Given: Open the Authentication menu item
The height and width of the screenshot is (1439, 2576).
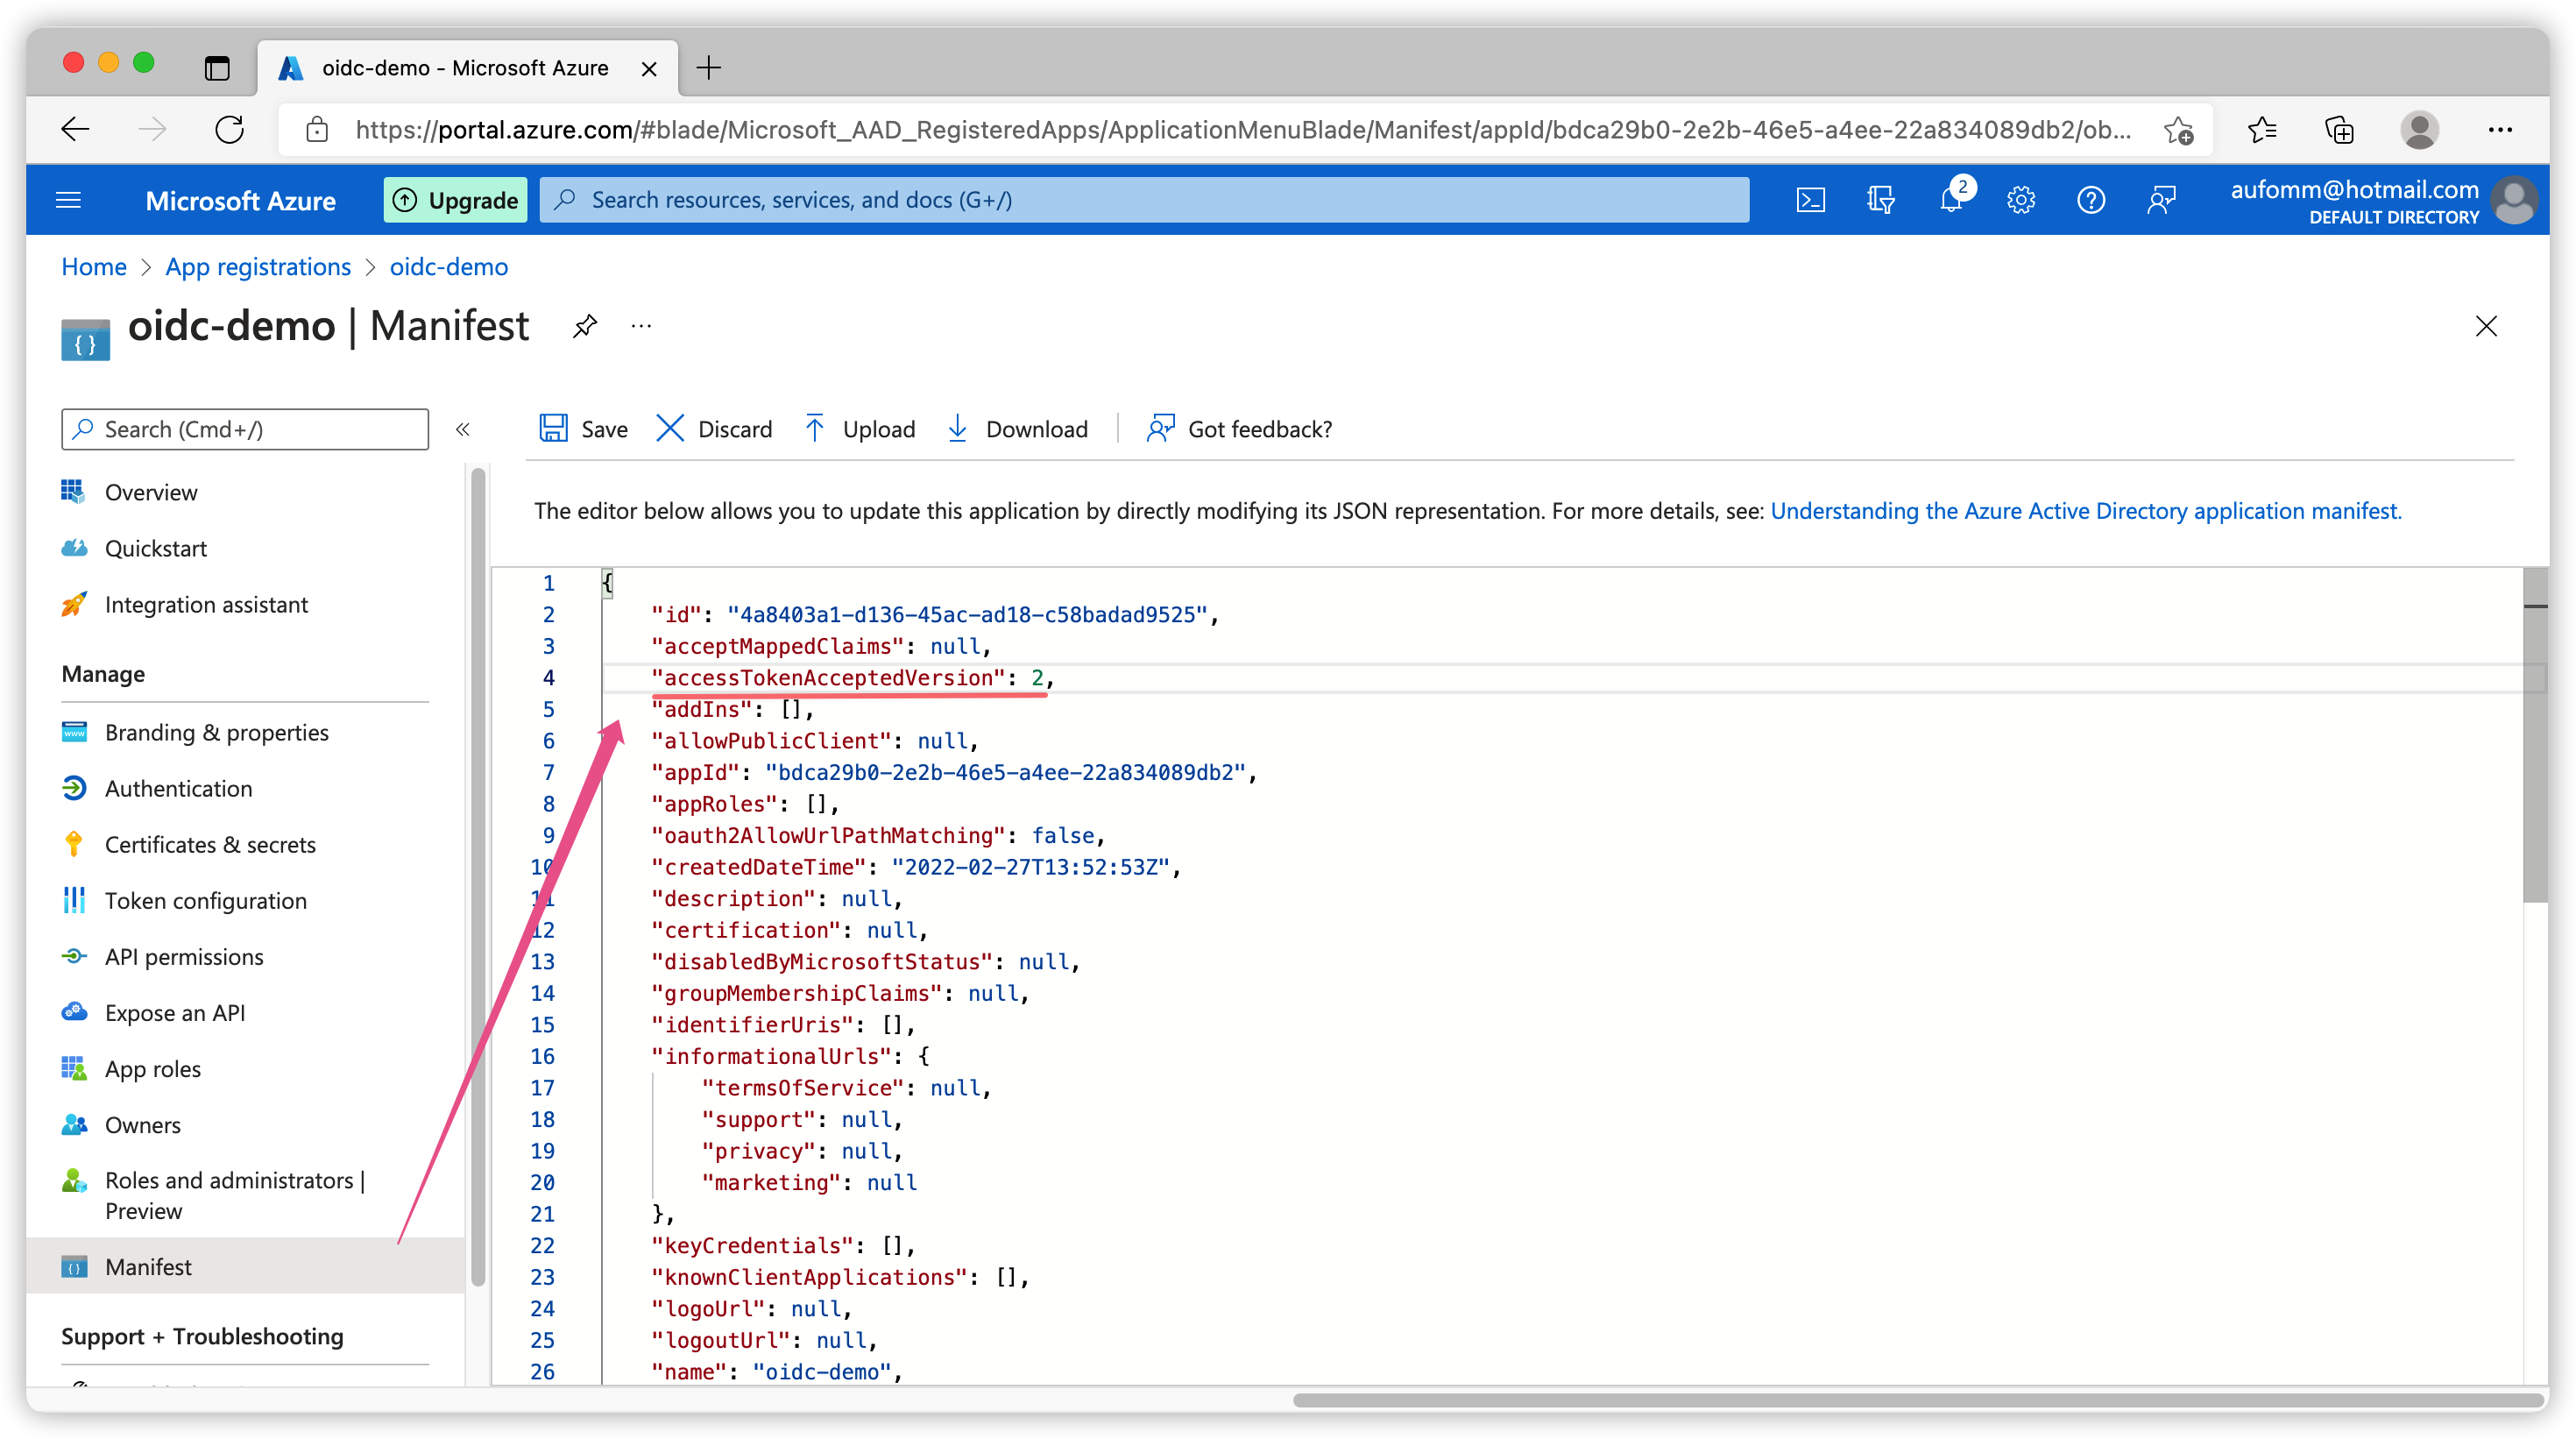Looking at the screenshot, I should click(x=178, y=788).
